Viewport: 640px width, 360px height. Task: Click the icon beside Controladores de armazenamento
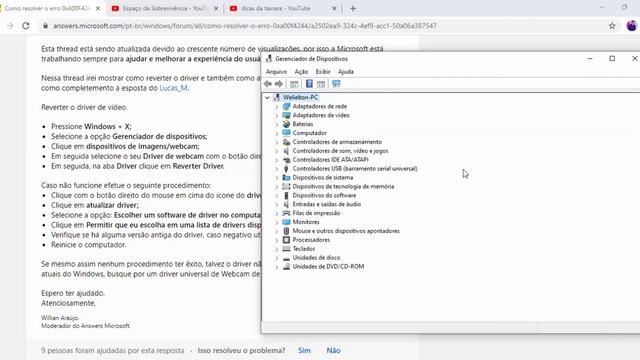(286, 142)
